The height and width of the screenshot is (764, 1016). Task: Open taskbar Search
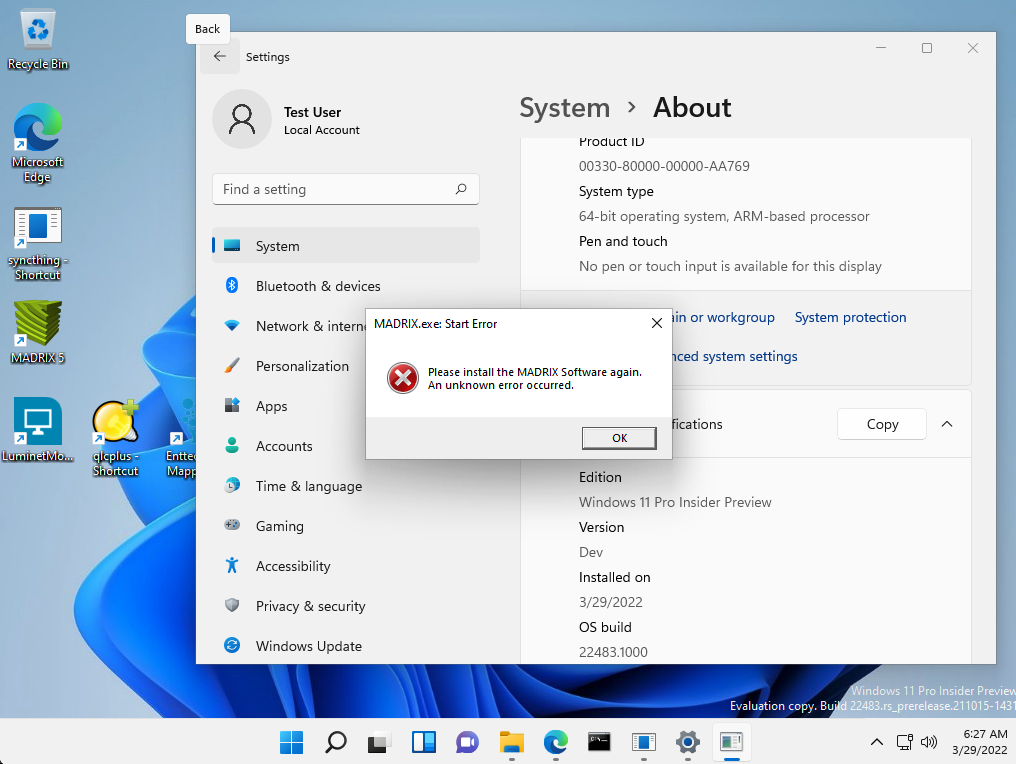pos(336,742)
